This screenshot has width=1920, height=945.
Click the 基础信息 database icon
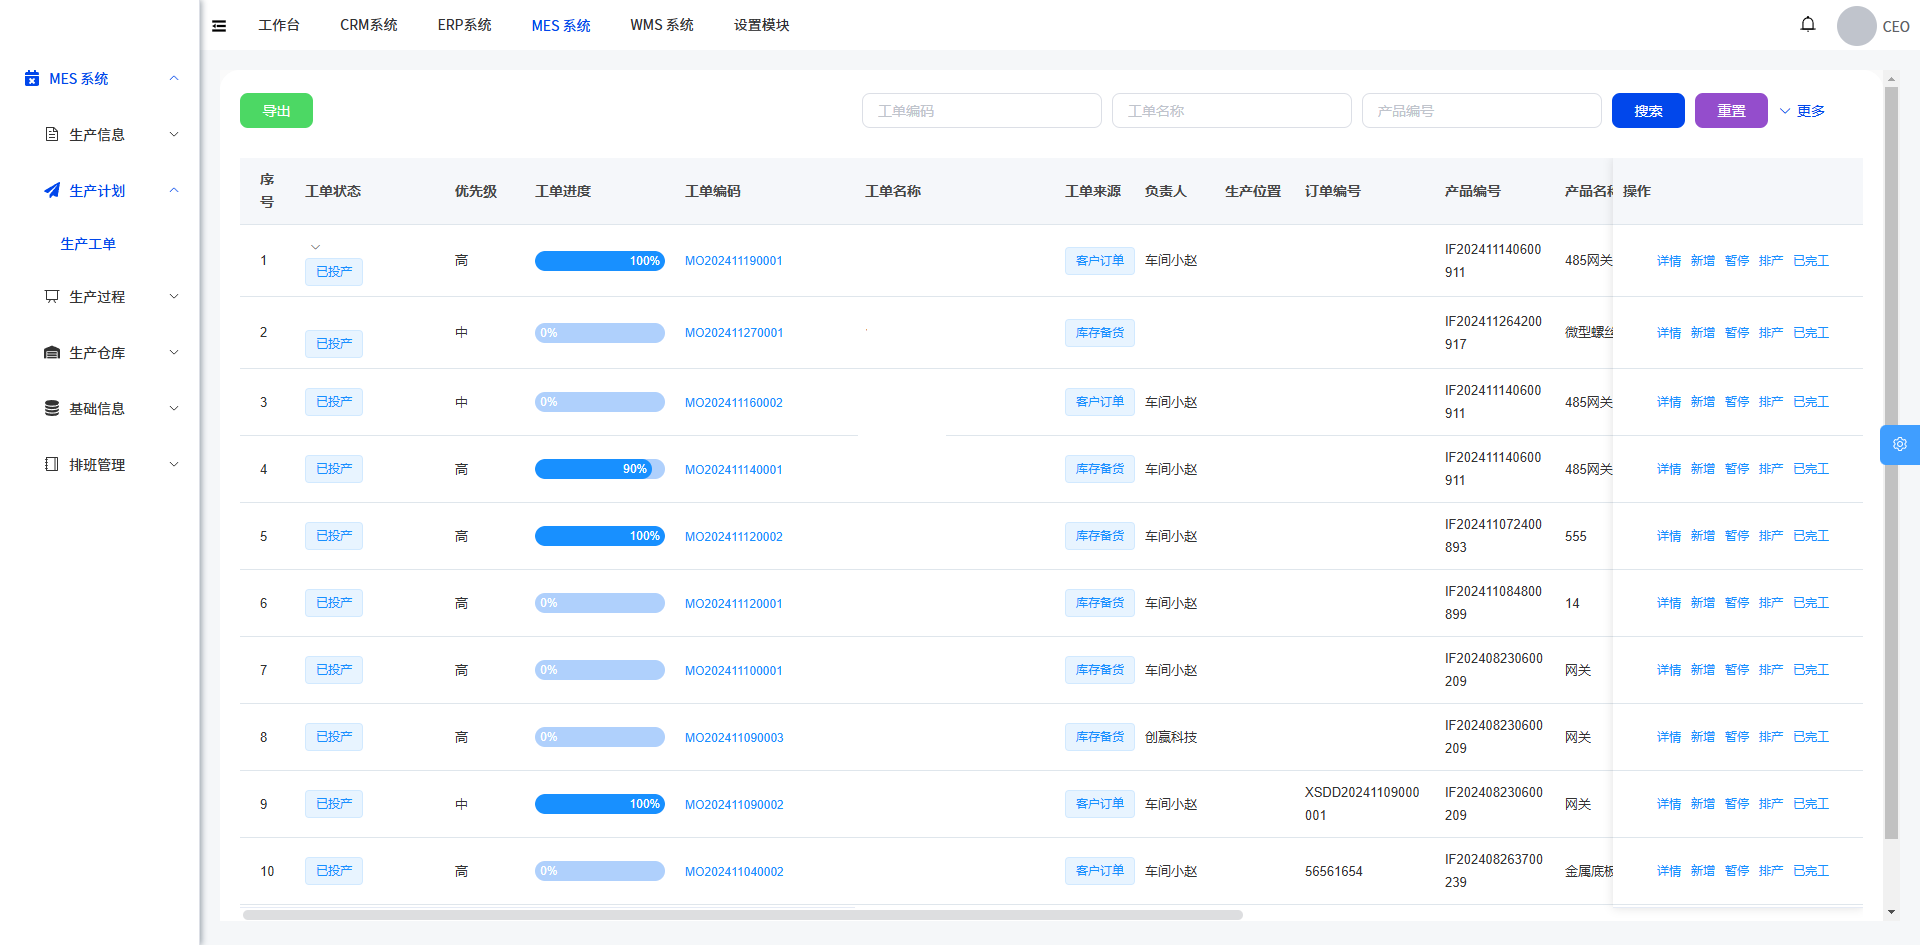click(x=52, y=408)
